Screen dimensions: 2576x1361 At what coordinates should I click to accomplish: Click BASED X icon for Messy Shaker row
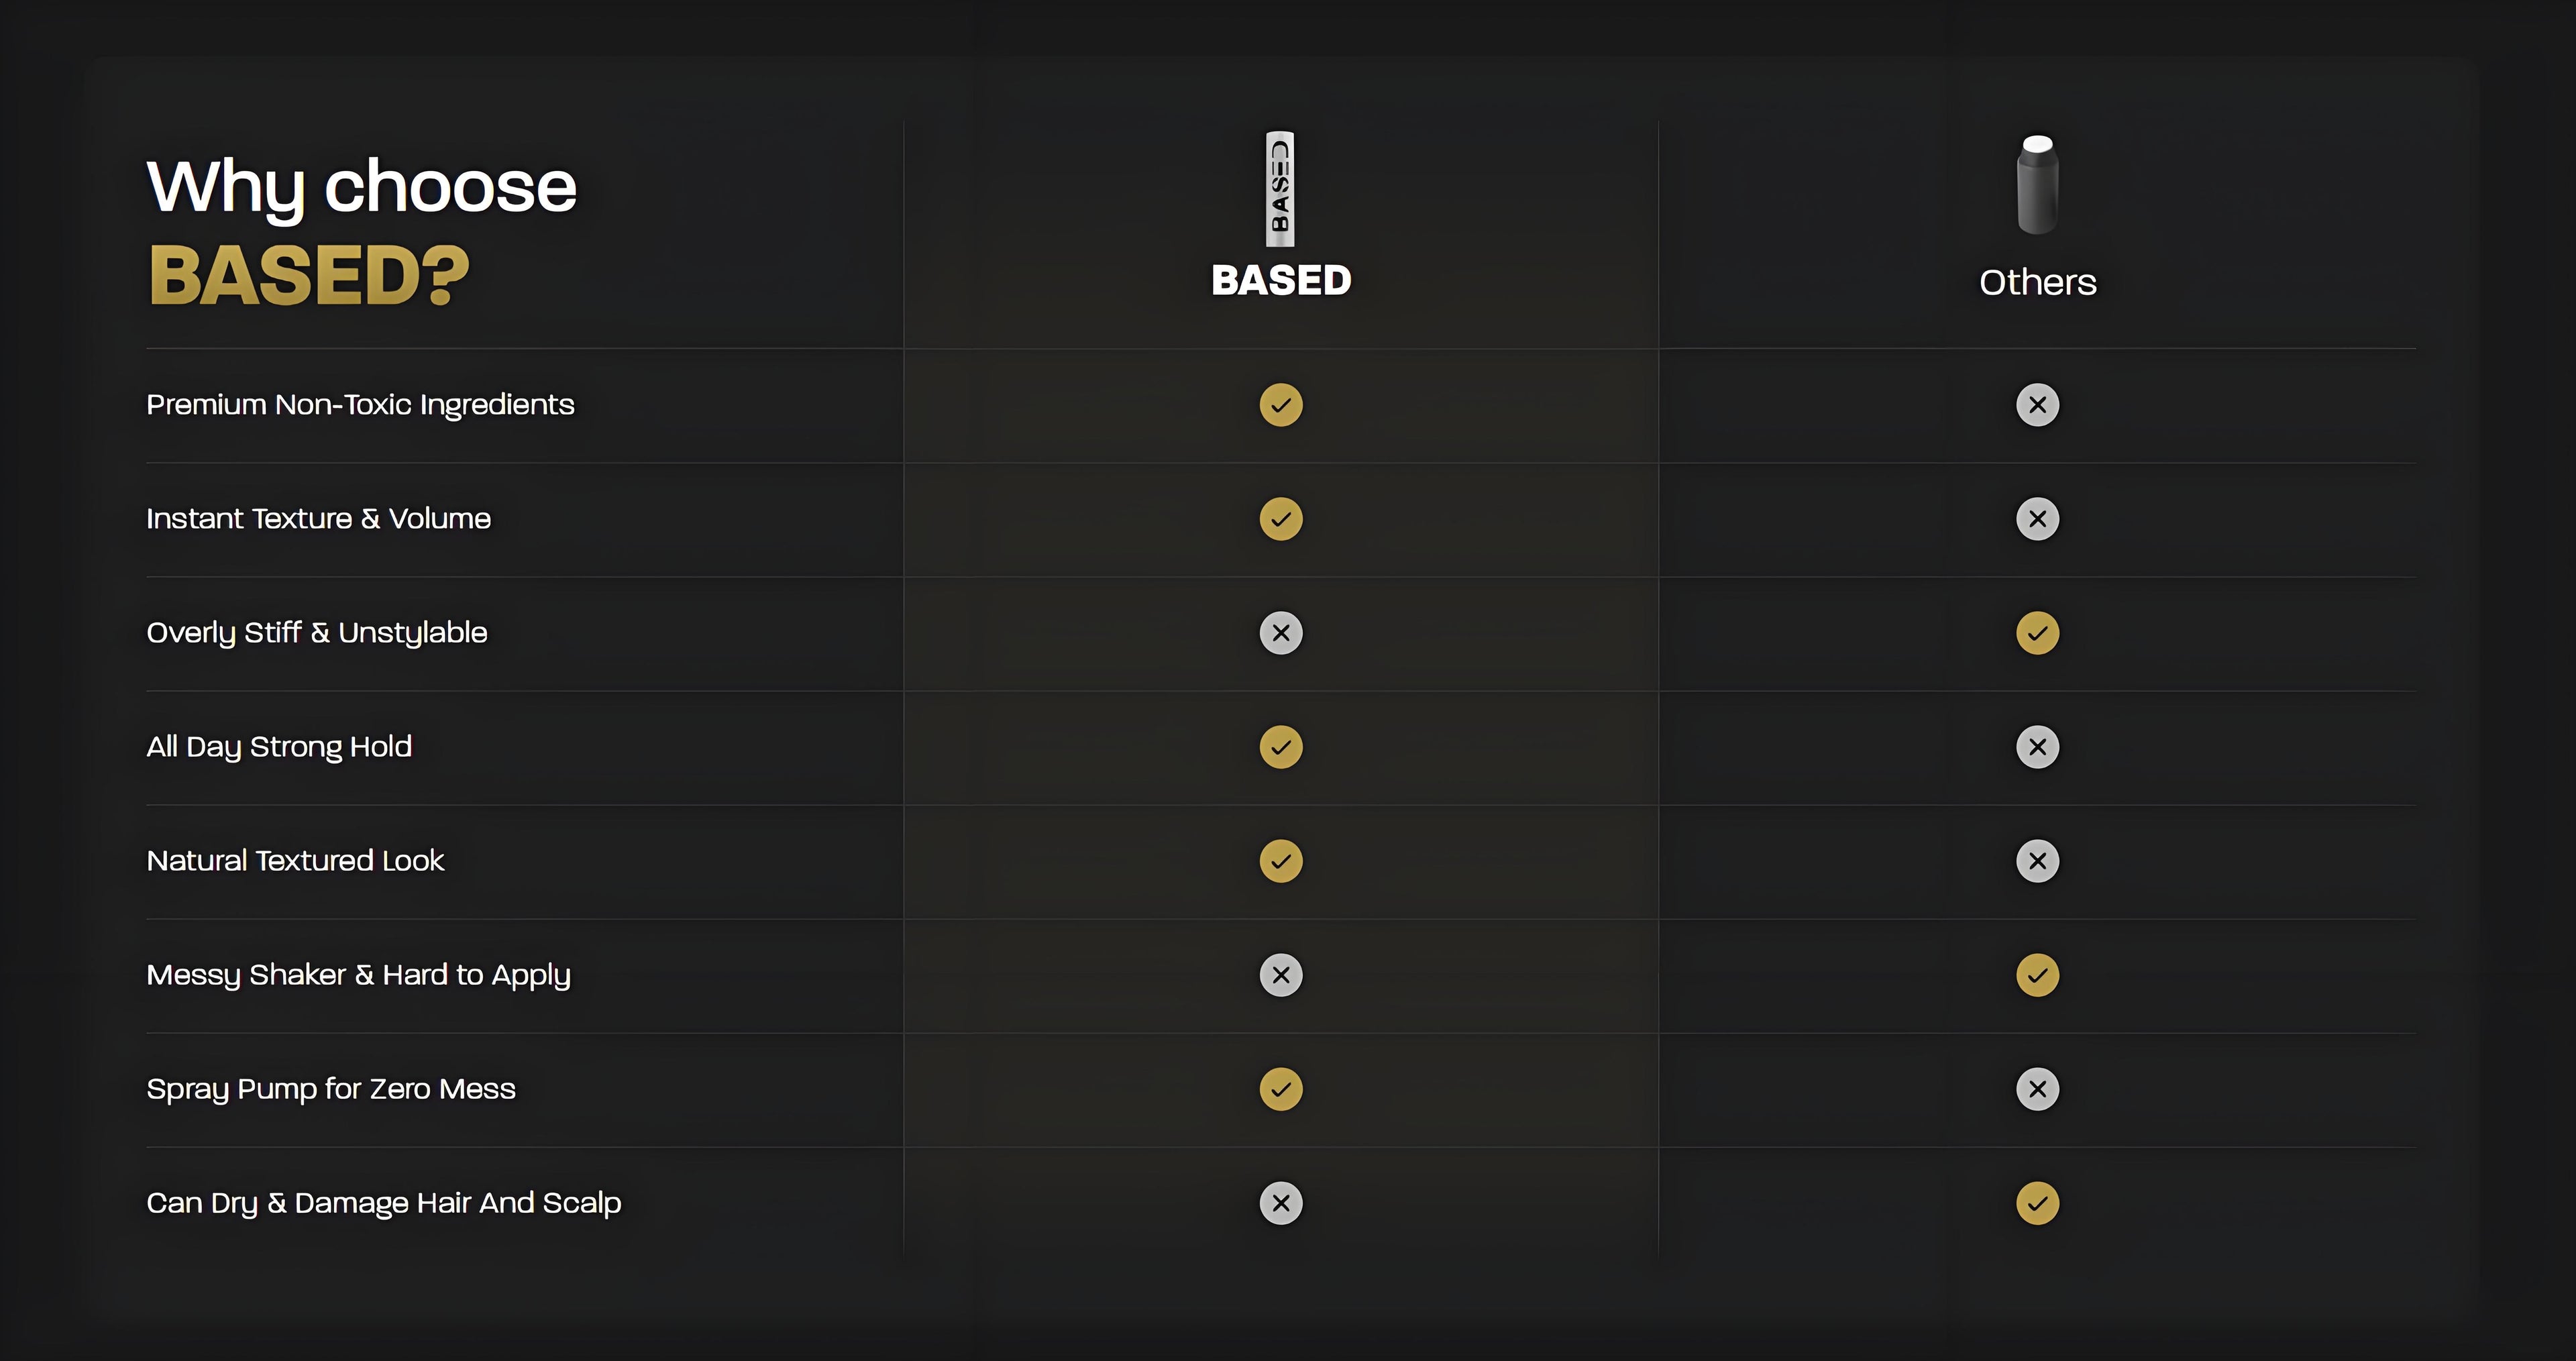point(1281,975)
